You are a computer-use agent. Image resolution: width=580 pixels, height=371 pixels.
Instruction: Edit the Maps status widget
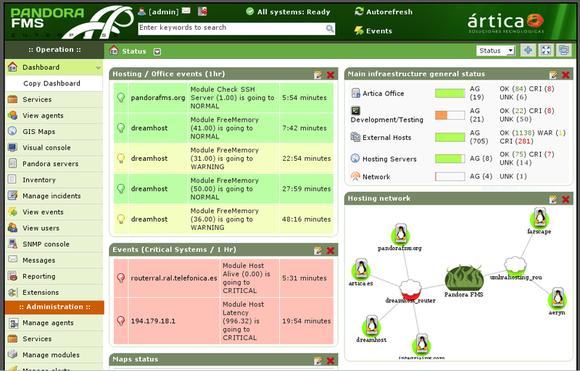coord(318,361)
